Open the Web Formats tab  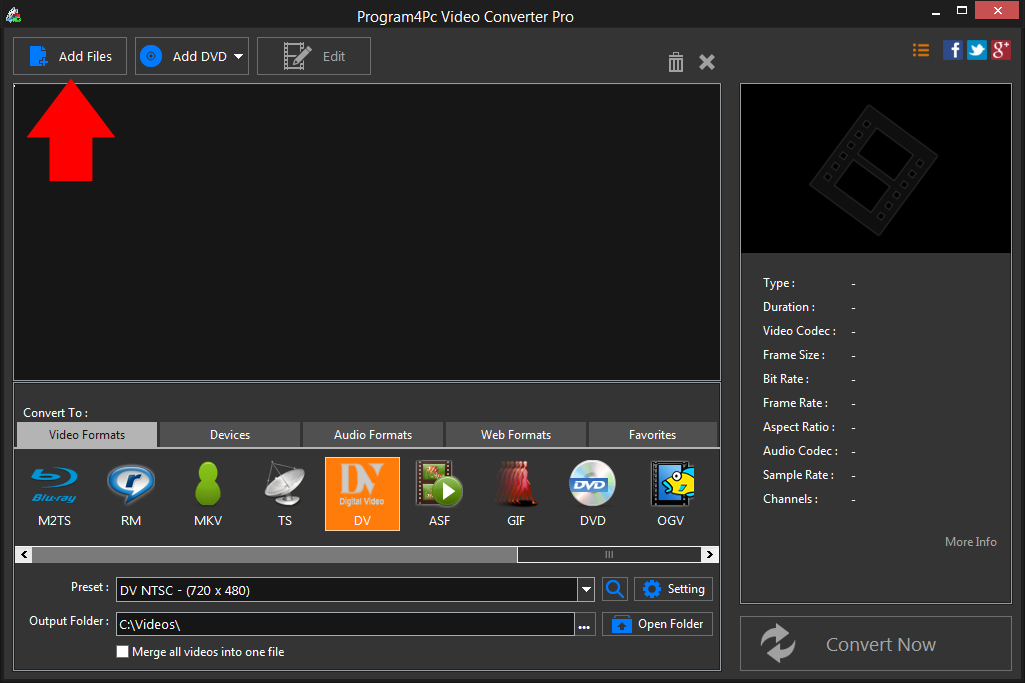(515, 434)
